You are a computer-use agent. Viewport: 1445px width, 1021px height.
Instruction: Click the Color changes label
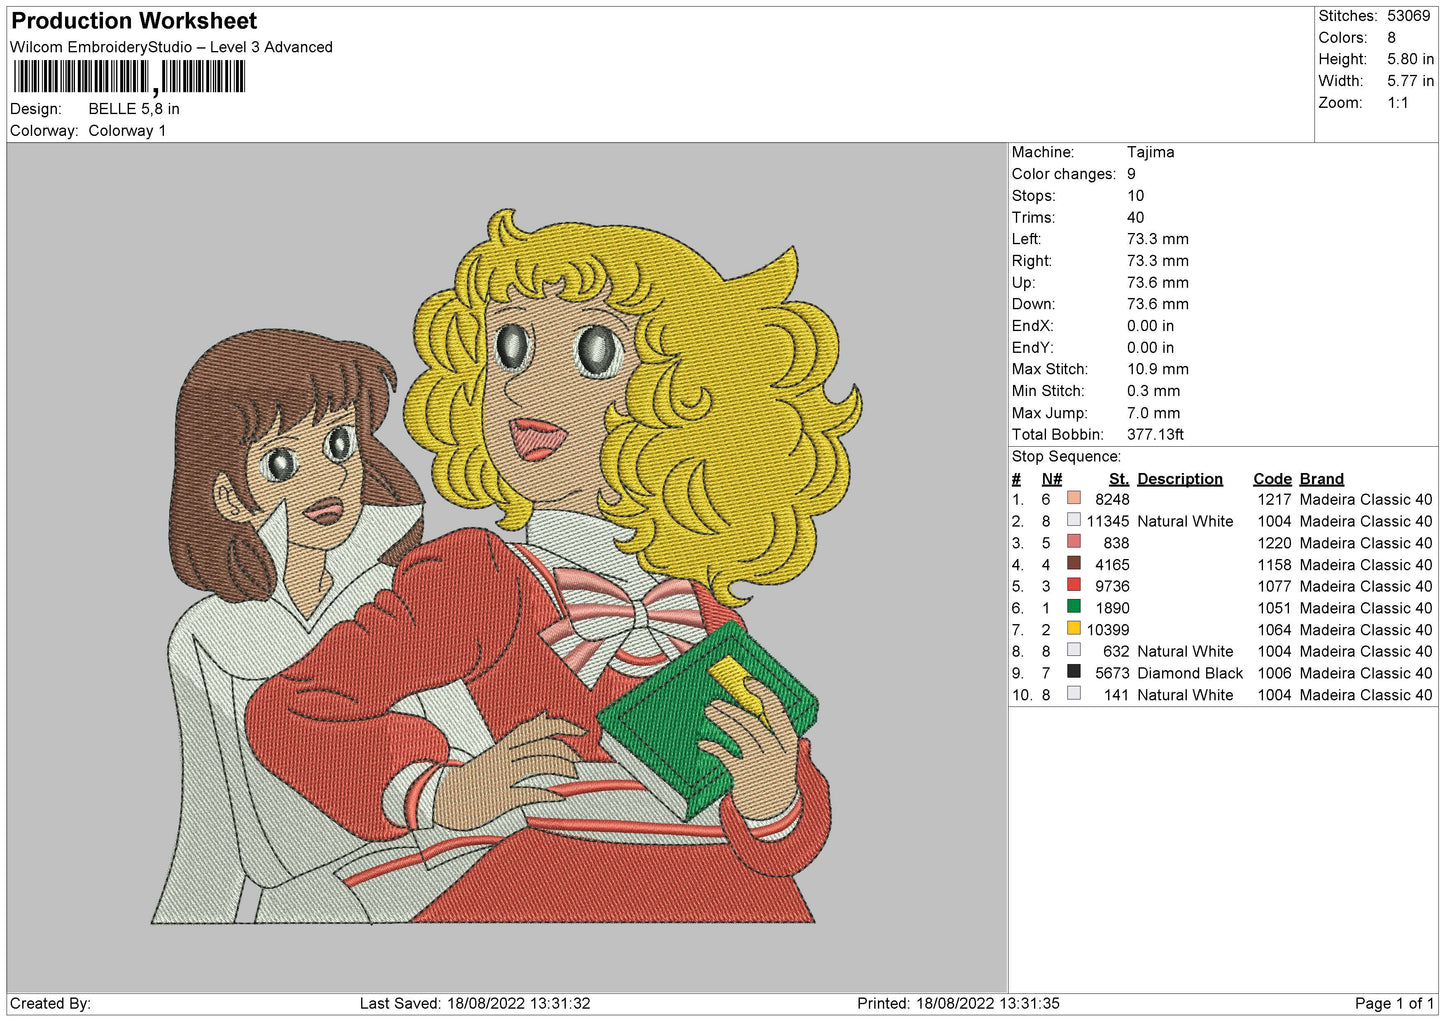(1064, 174)
